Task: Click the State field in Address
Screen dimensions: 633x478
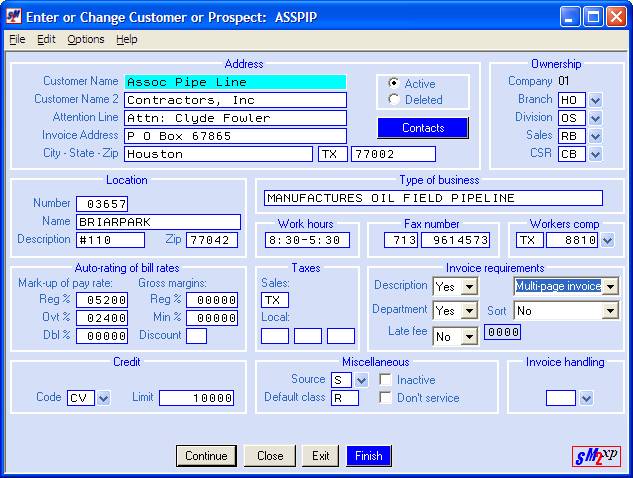Action: pos(333,154)
